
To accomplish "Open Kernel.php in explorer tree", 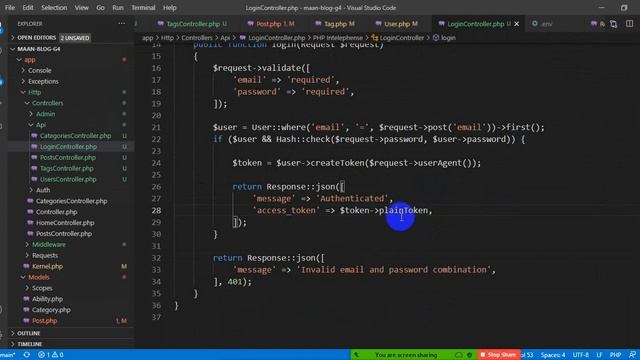I will click(47, 267).
